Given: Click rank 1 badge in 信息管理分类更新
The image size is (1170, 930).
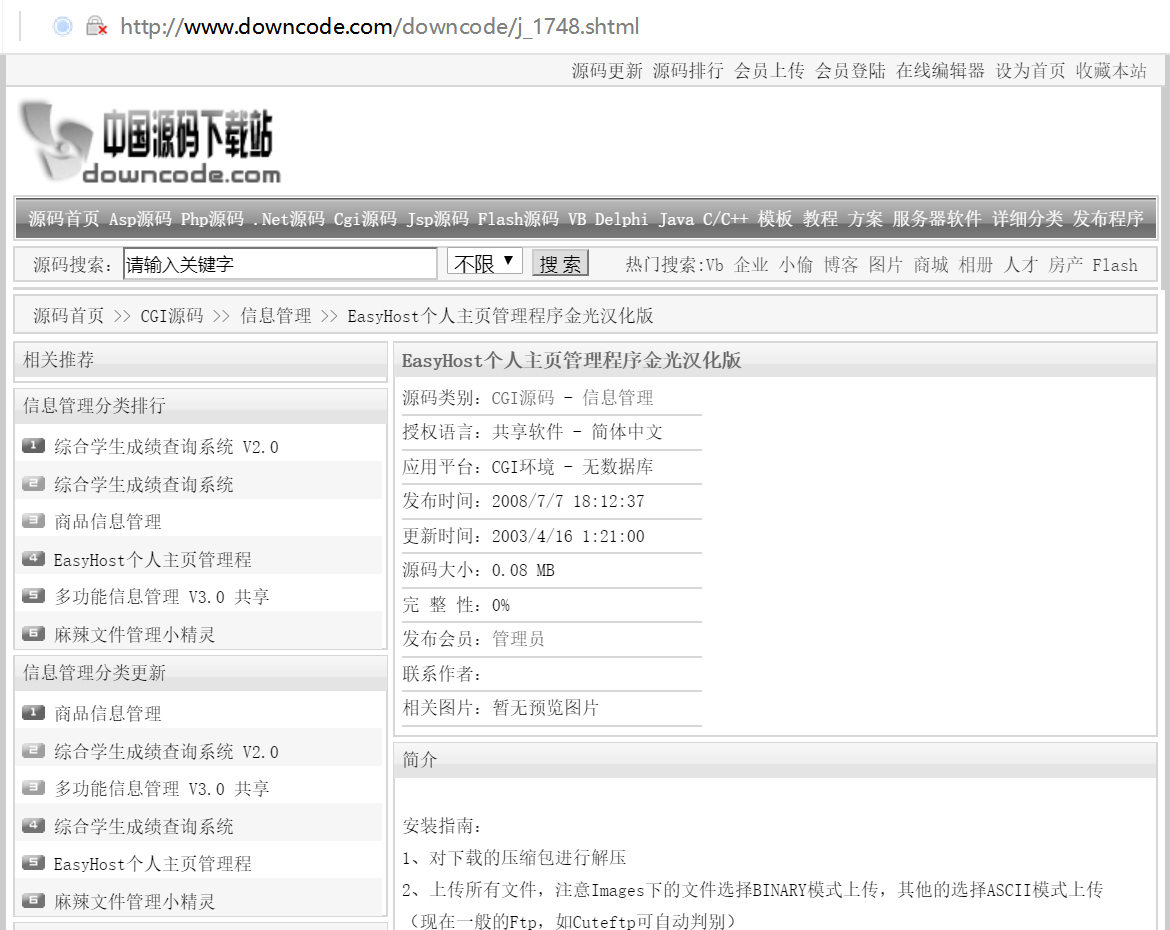Looking at the screenshot, I should coord(33,713).
